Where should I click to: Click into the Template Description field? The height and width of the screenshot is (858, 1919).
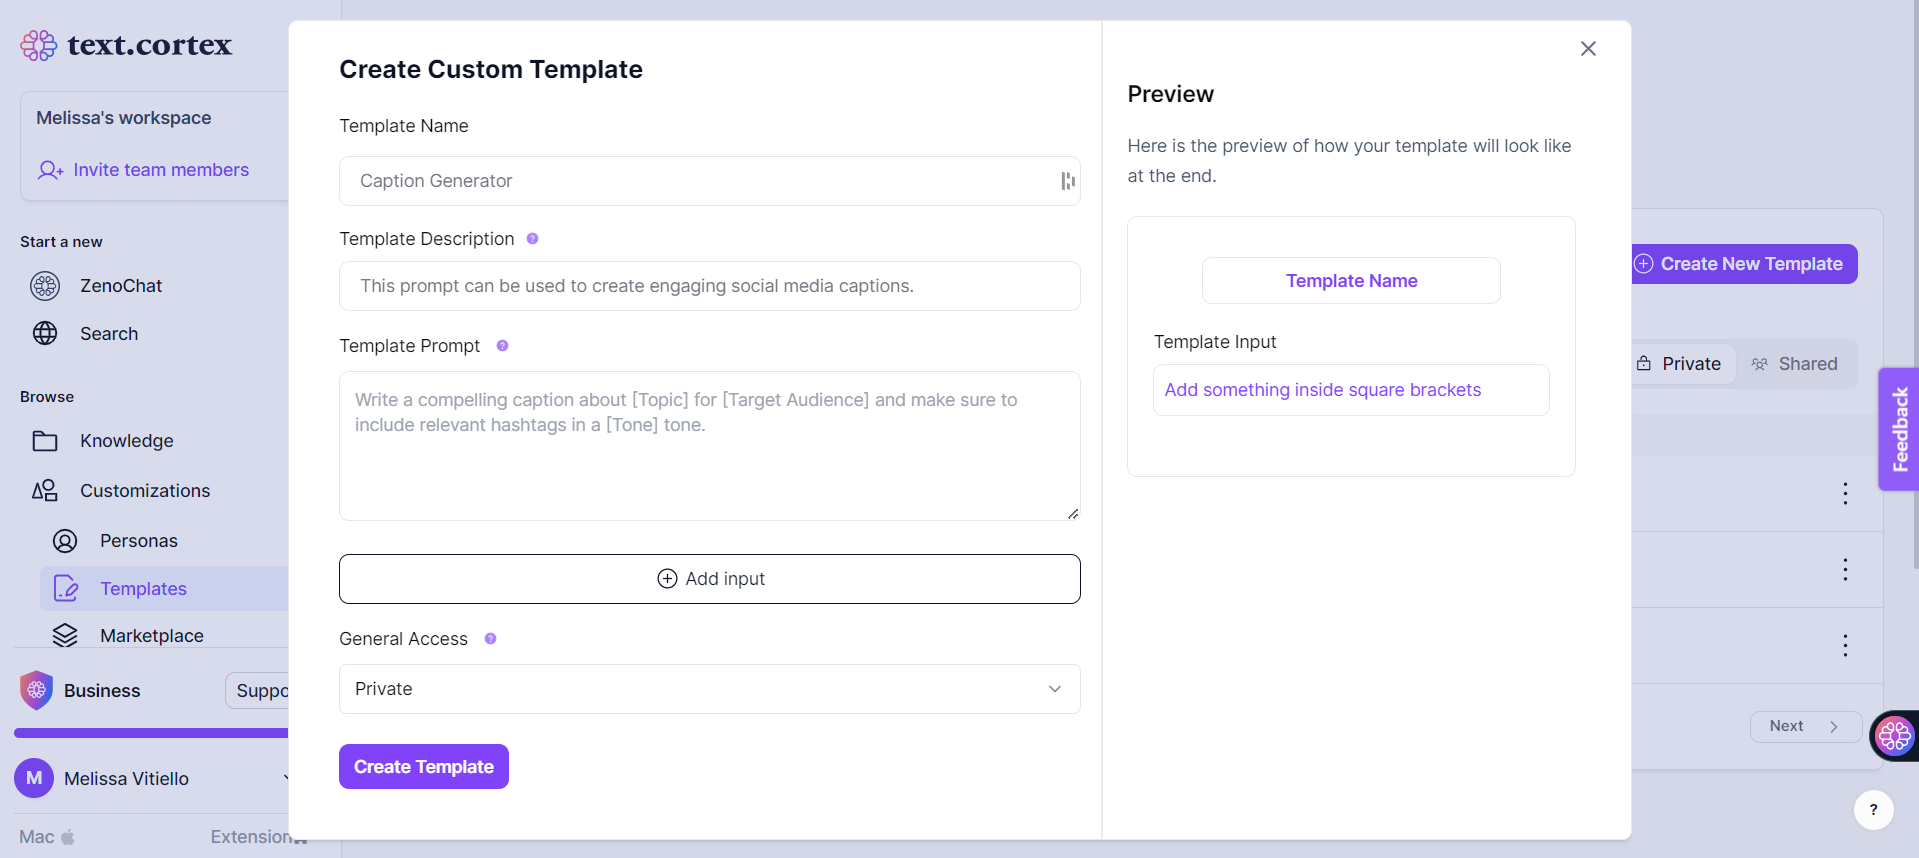tap(709, 286)
